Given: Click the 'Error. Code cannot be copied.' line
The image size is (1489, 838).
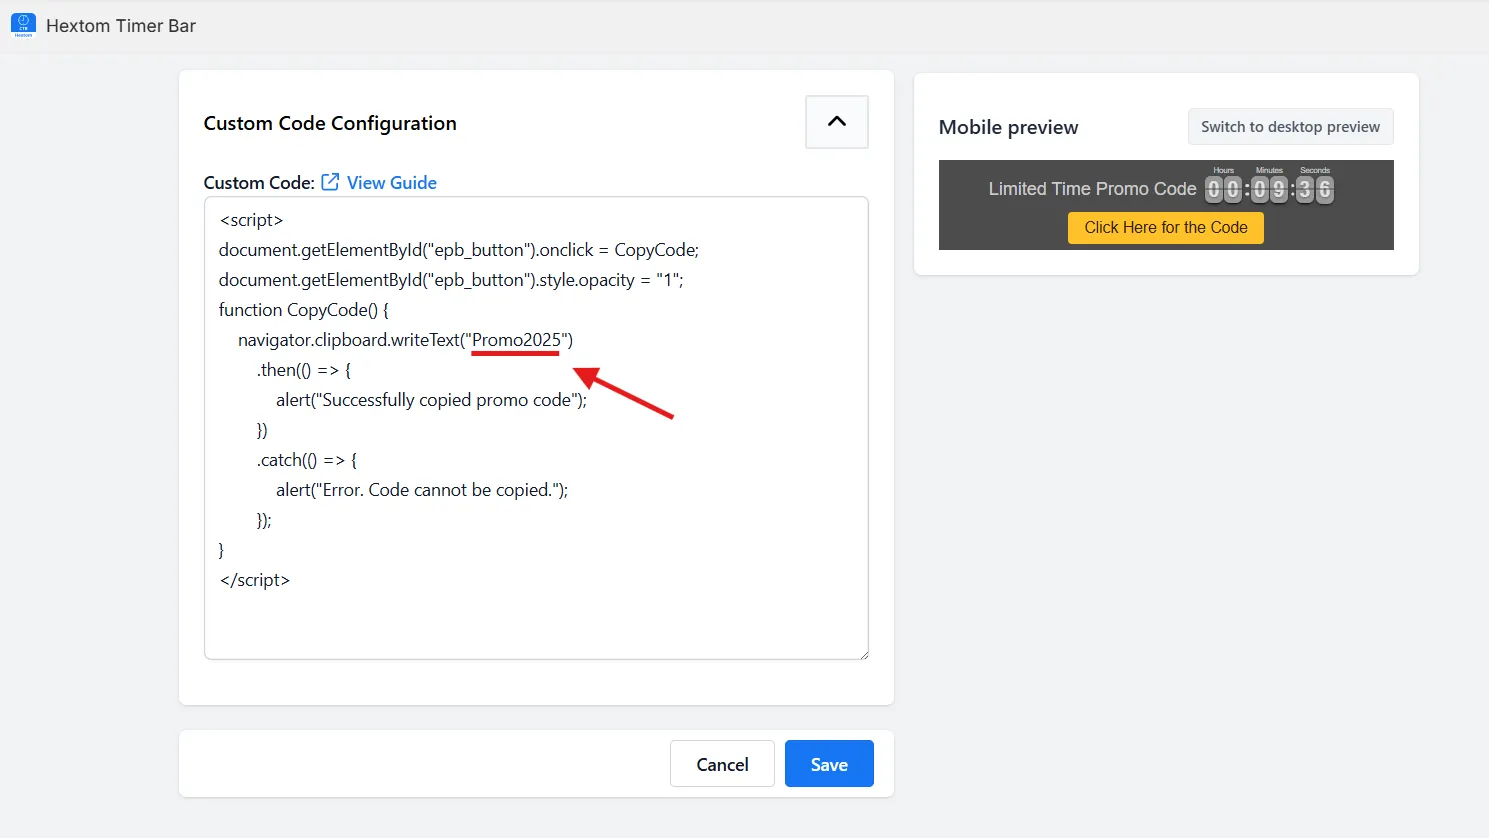Looking at the screenshot, I should [x=422, y=490].
